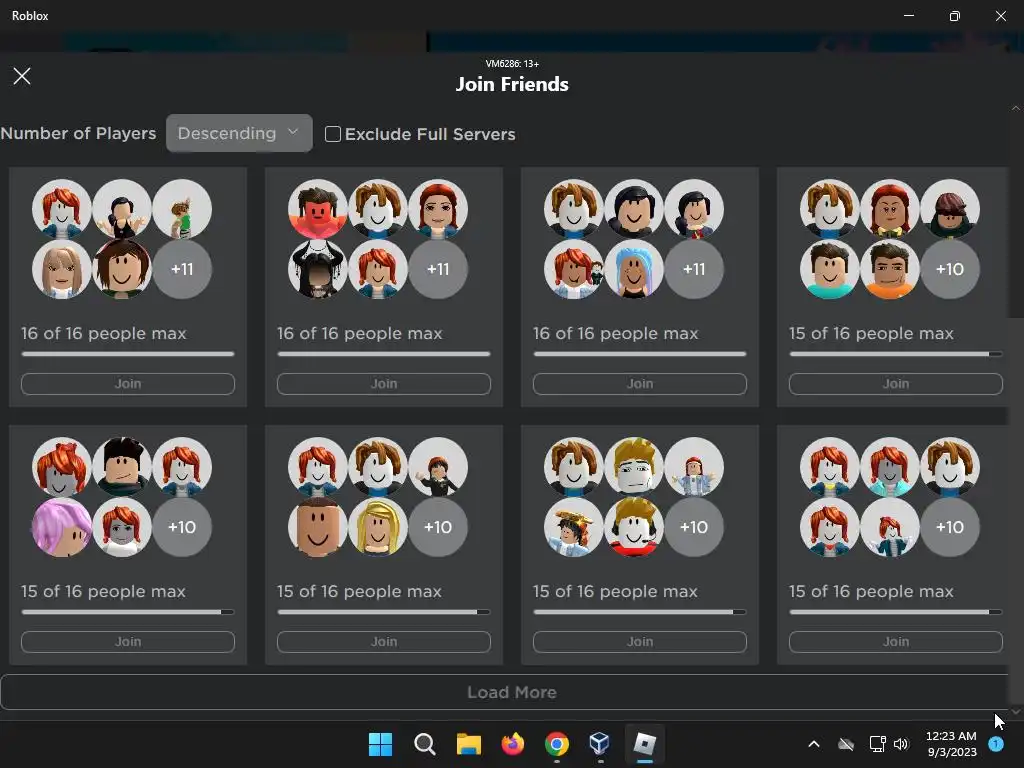Screen dimensions: 1024x768
Task: Open Windows Search from the taskbar
Action: coord(424,744)
